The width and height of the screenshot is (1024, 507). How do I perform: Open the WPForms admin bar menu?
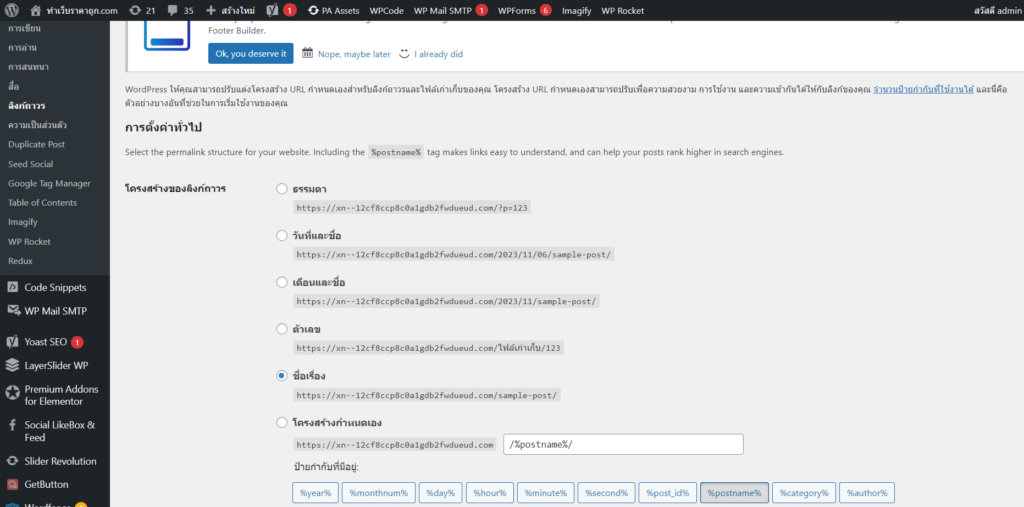524,10
